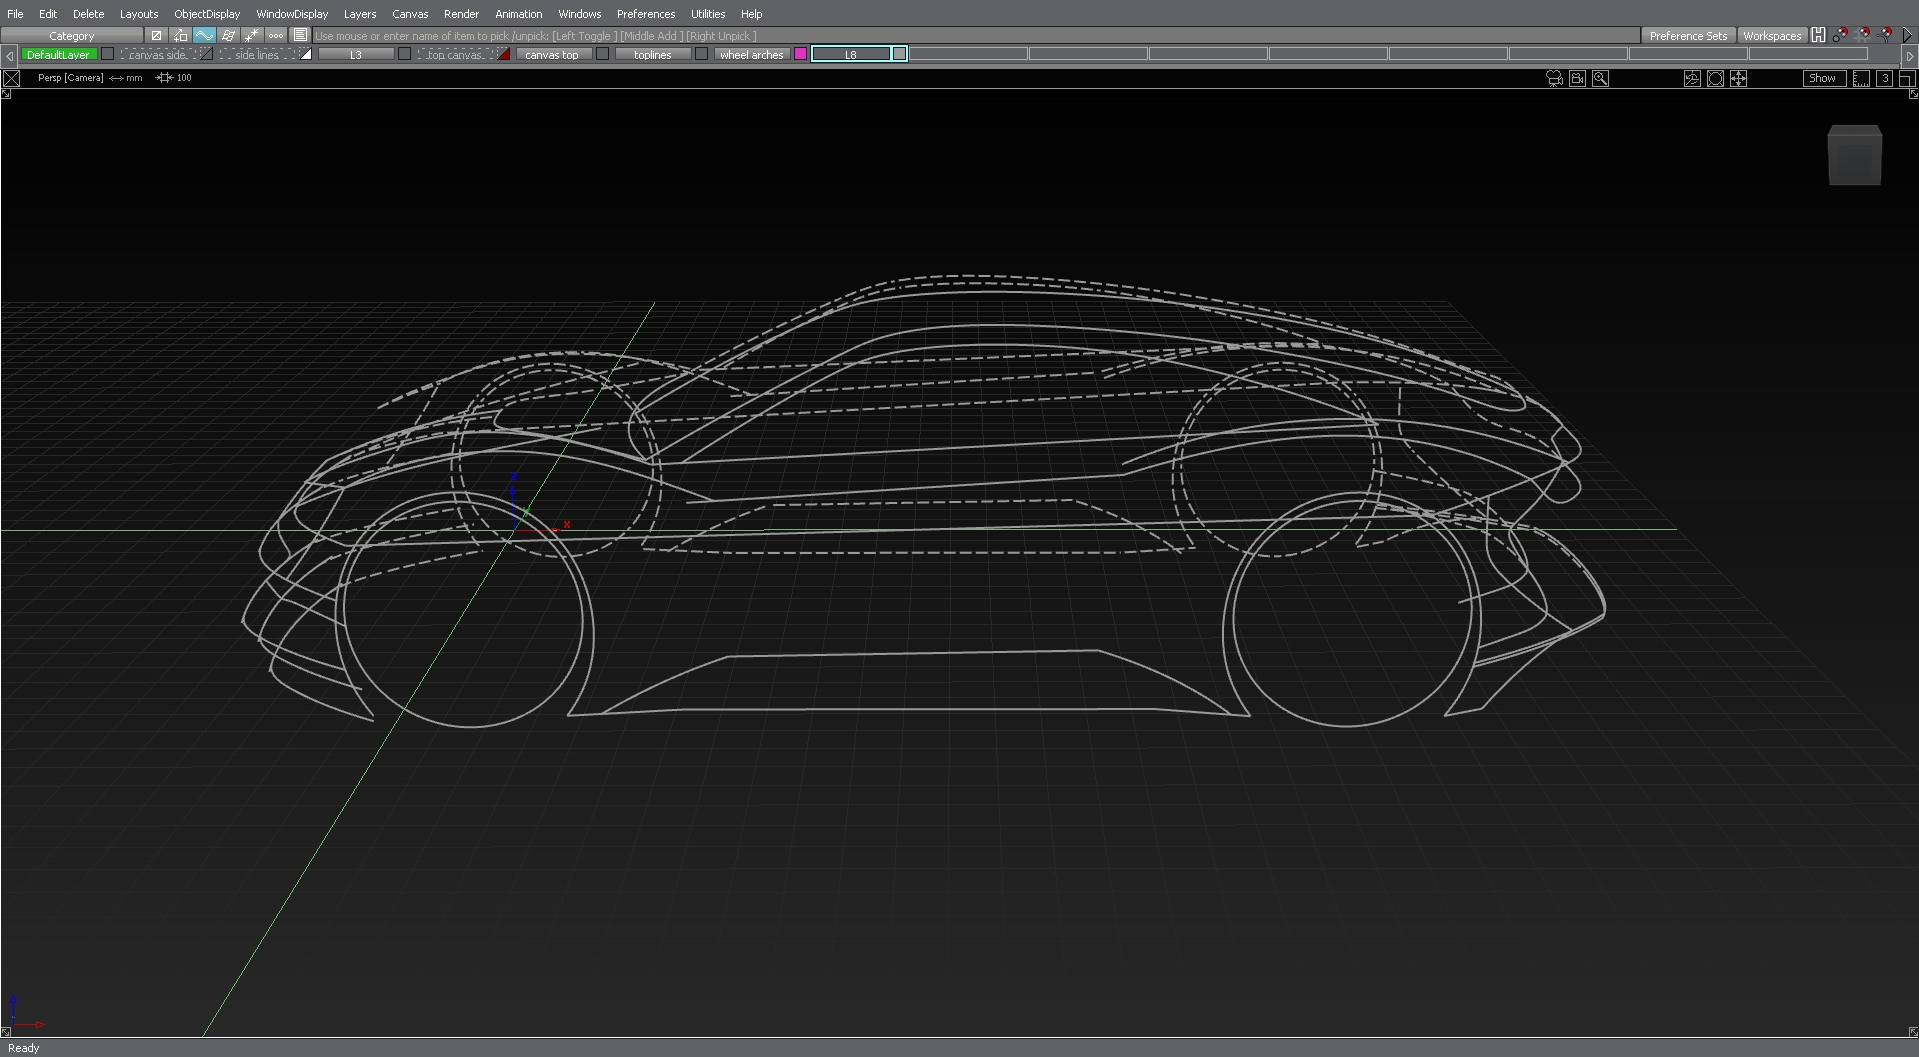Image resolution: width=1919 pixels, height=1057 pixels.
Task: Click the pan arrows icon in viewport bar
Action: pos(1738,79)
